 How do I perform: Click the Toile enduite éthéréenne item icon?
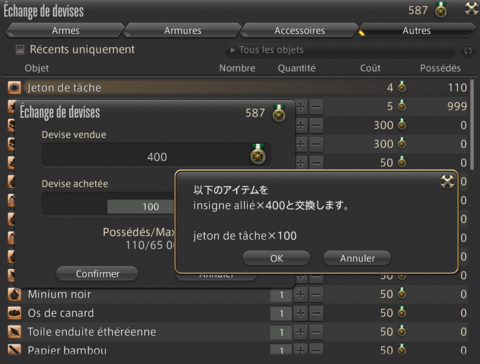pyautogui.click(x=14, y=332)
